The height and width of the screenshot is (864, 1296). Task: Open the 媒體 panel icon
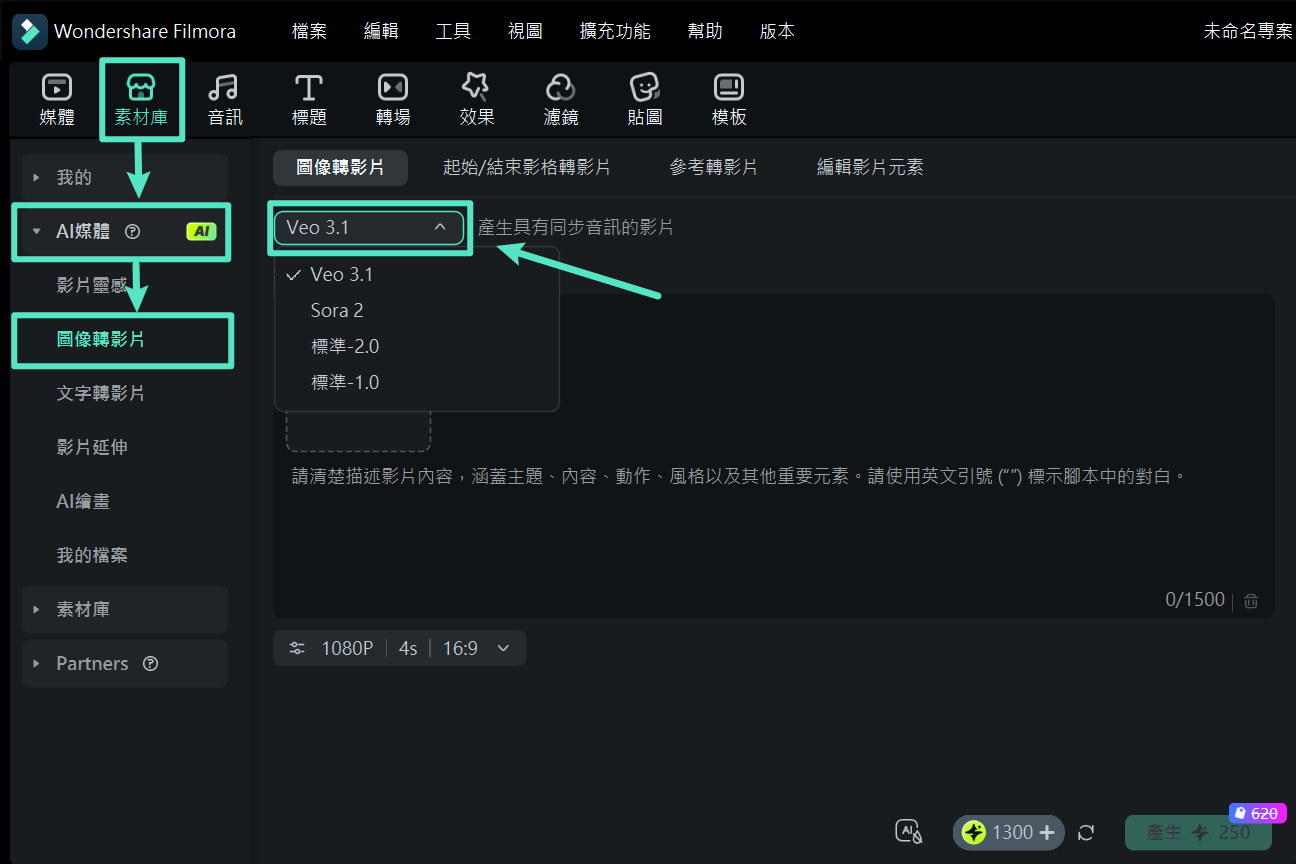coord(57,98)
